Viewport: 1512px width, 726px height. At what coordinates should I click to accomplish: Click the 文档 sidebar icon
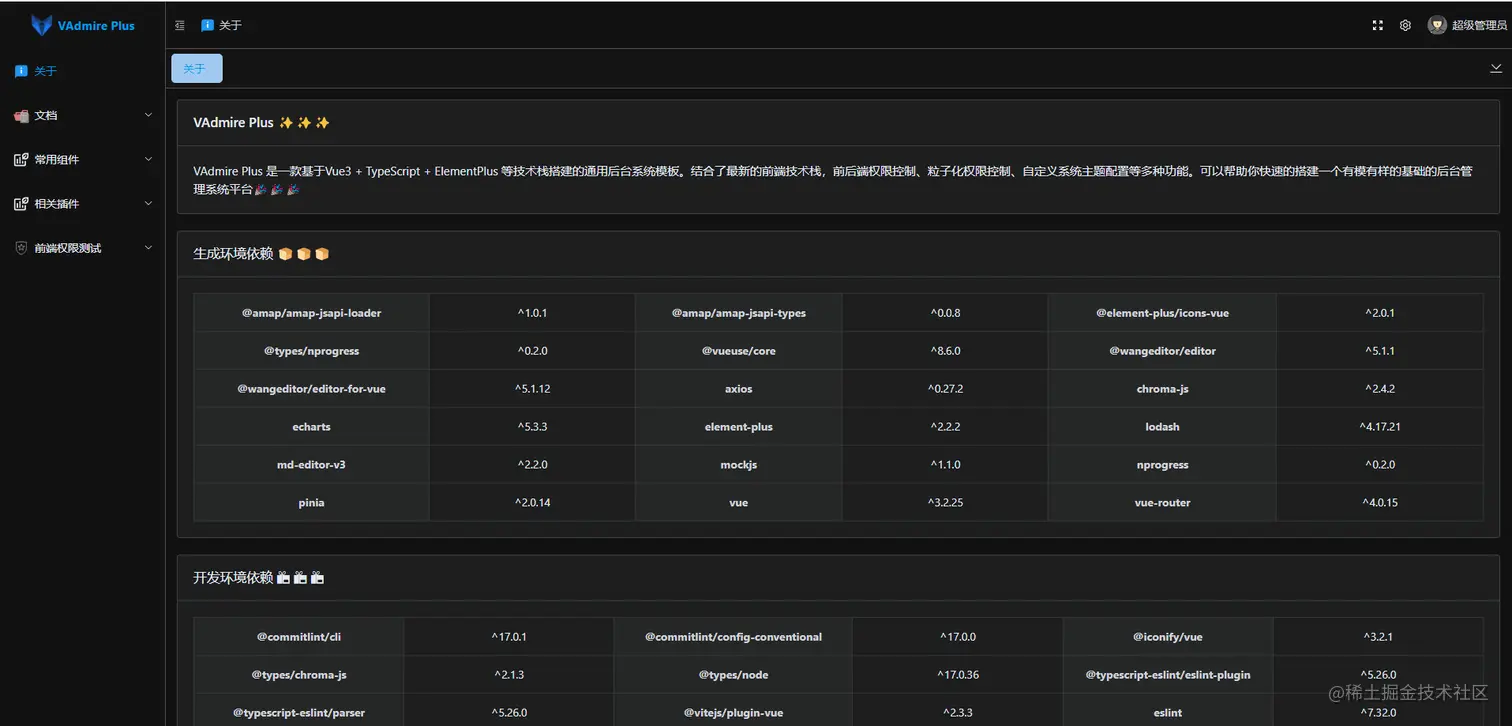pos(21,116)
